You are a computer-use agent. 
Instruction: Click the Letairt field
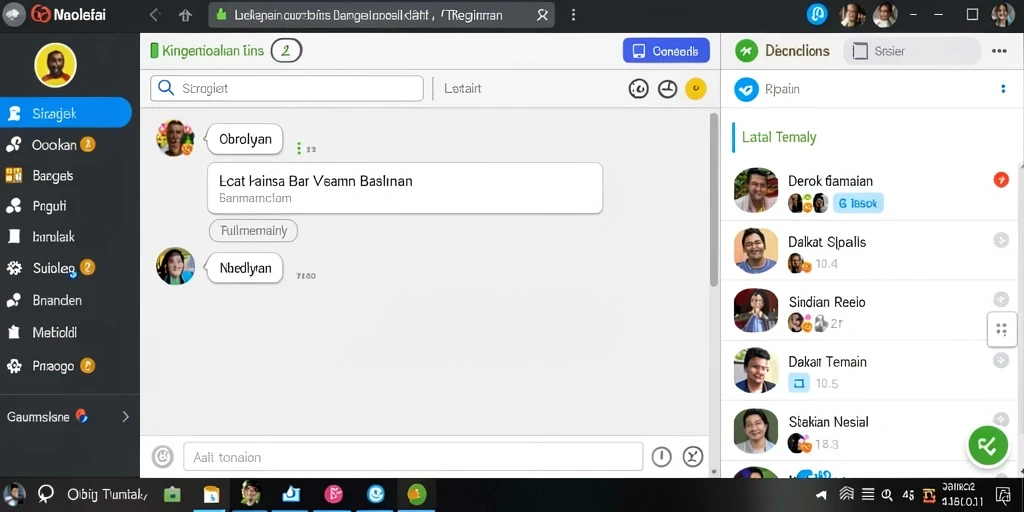[x=462, y=88]
